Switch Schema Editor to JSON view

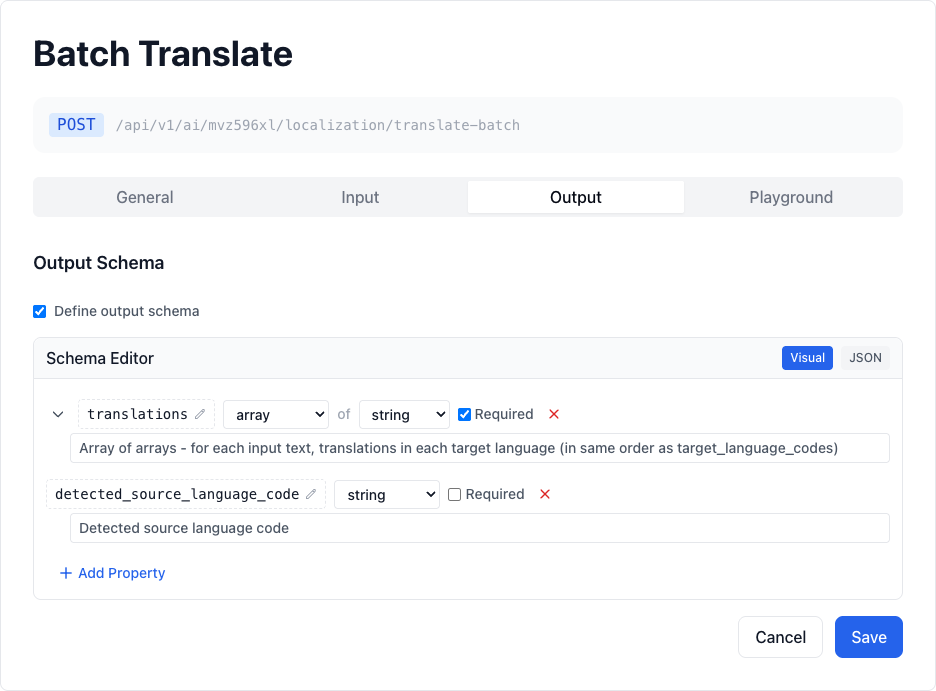tap(864, 357)
